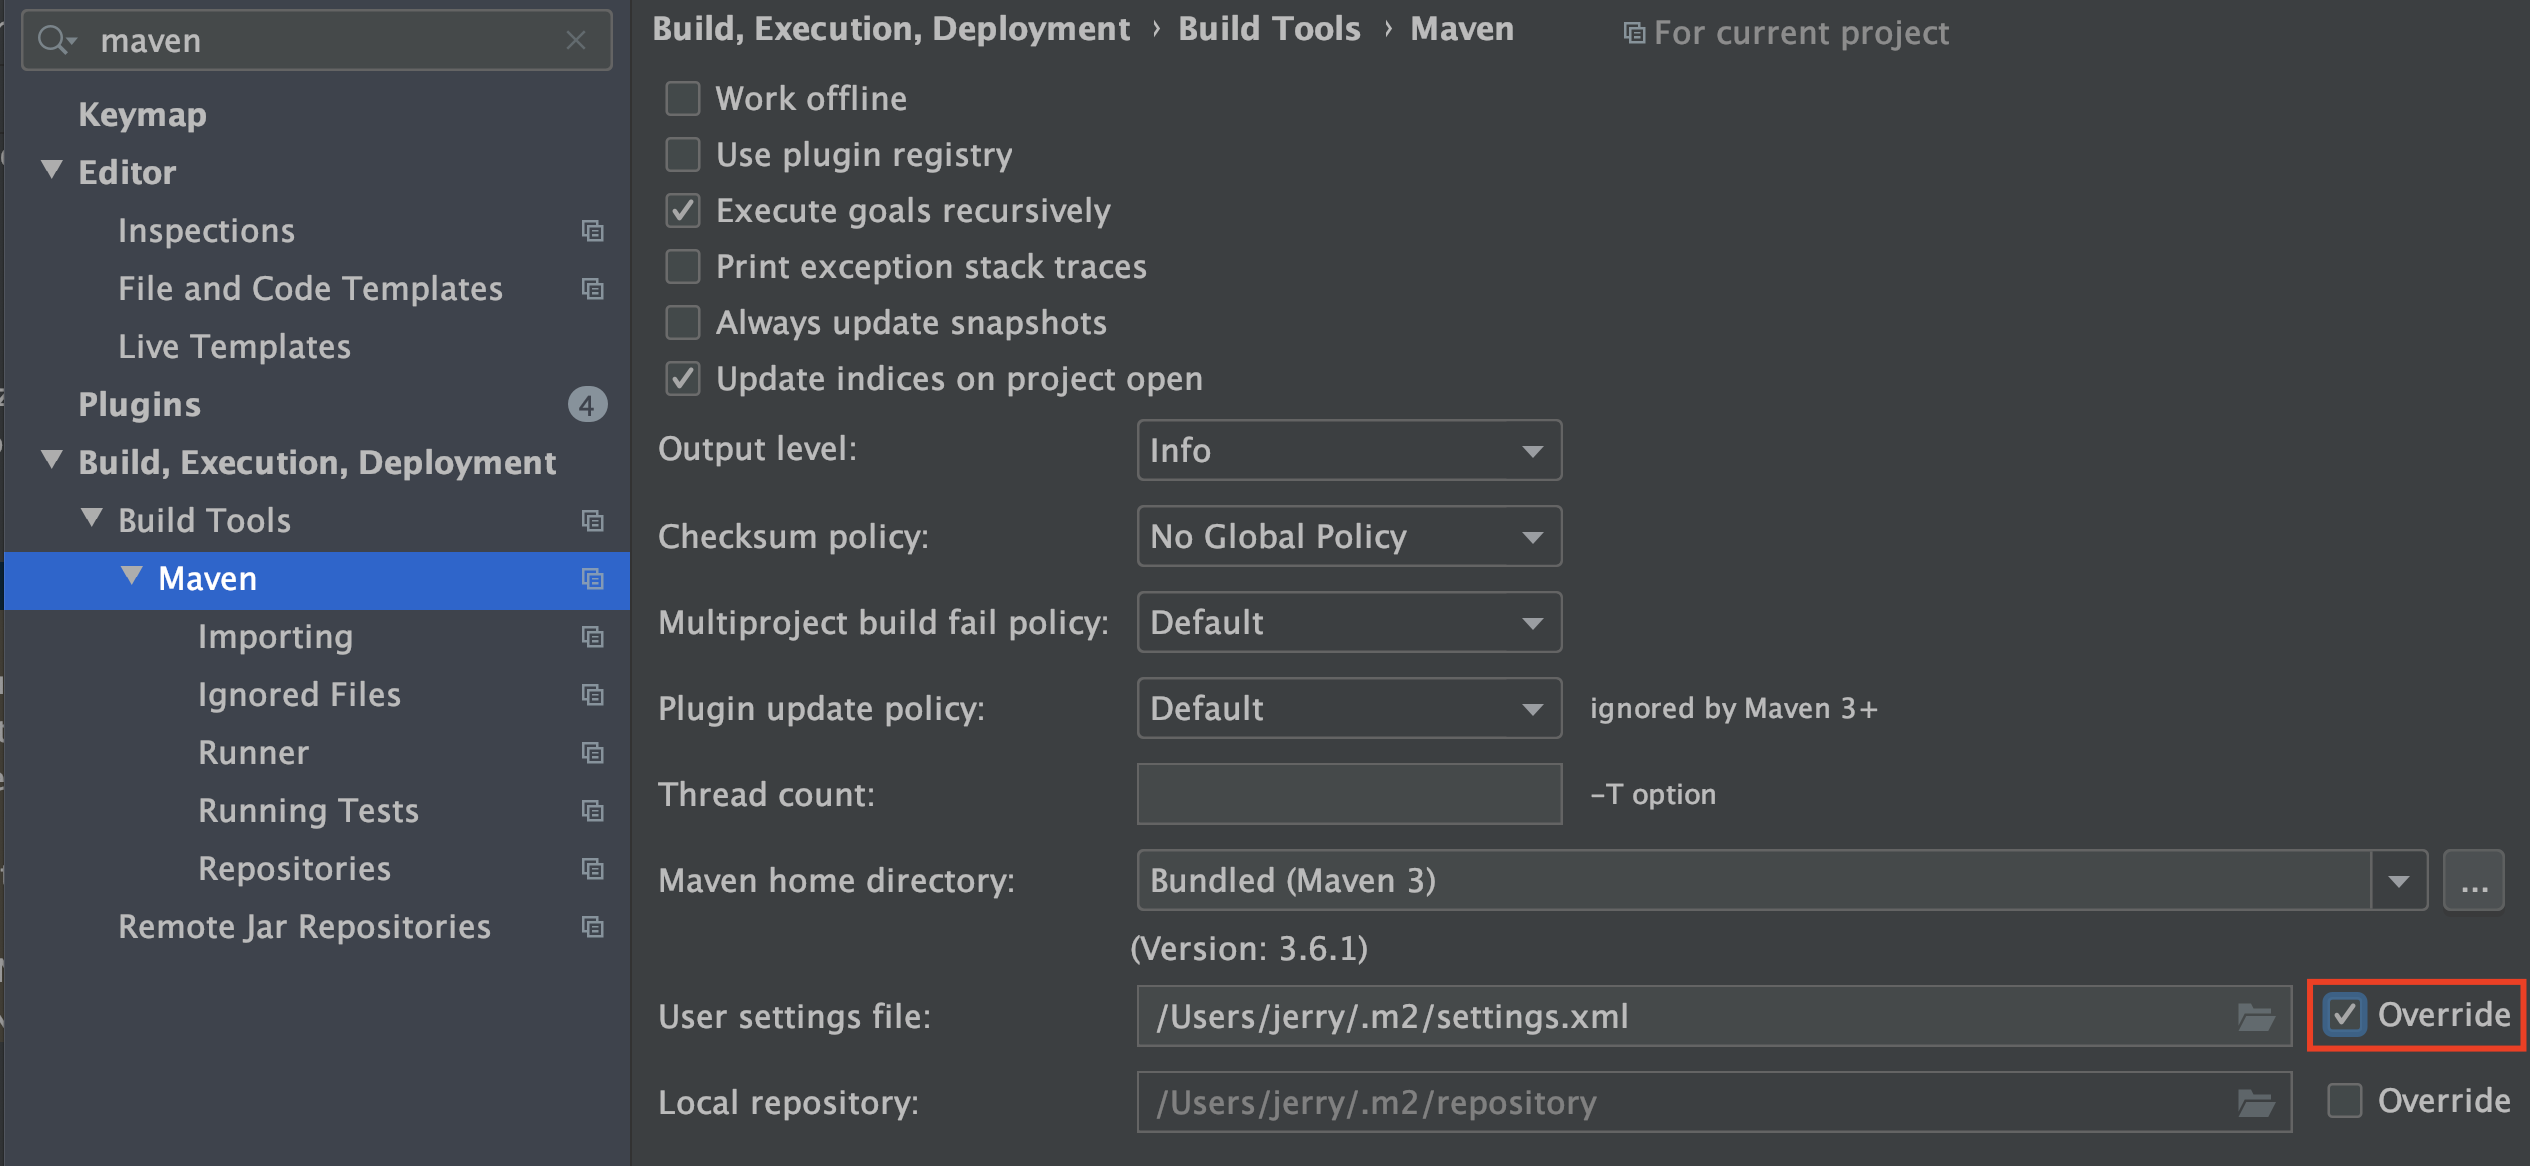Collapse the Editor tree node
The width and height of the screenshot is (2530, 1166).
pyautogui.click(x=52, y=170)
